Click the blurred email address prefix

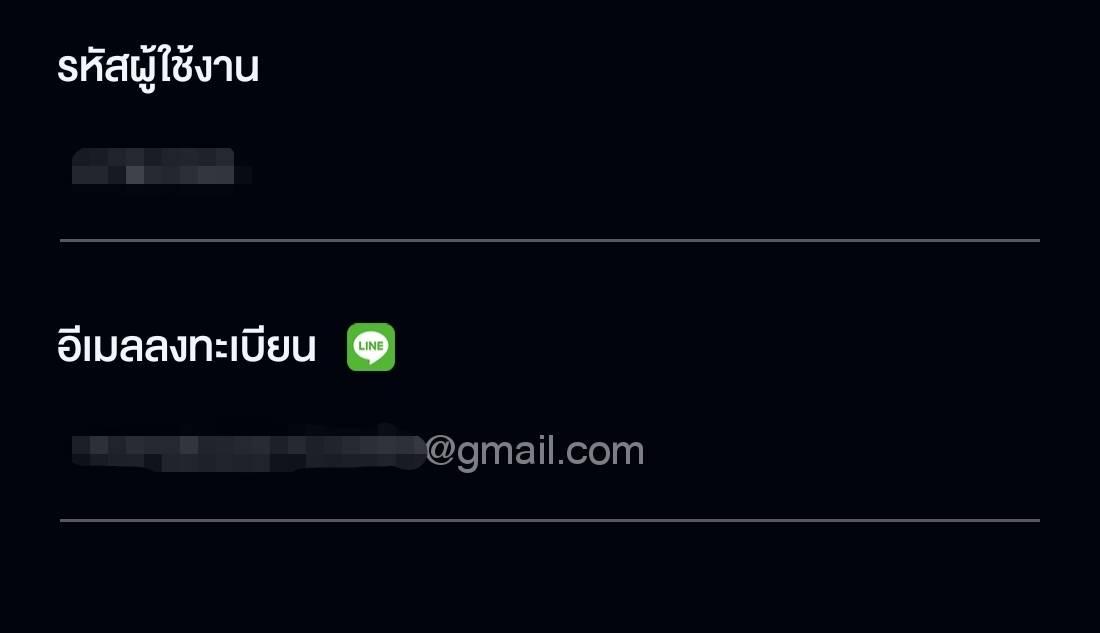249,450
